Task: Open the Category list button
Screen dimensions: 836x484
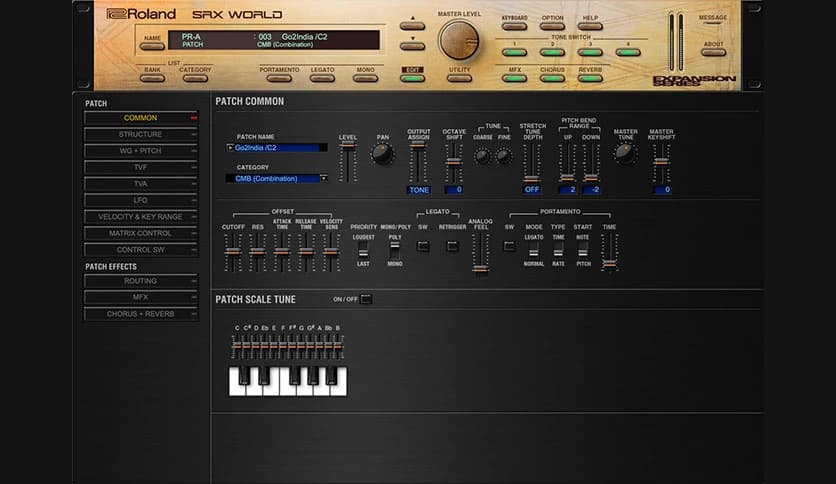Action: (x=195, y=78)
